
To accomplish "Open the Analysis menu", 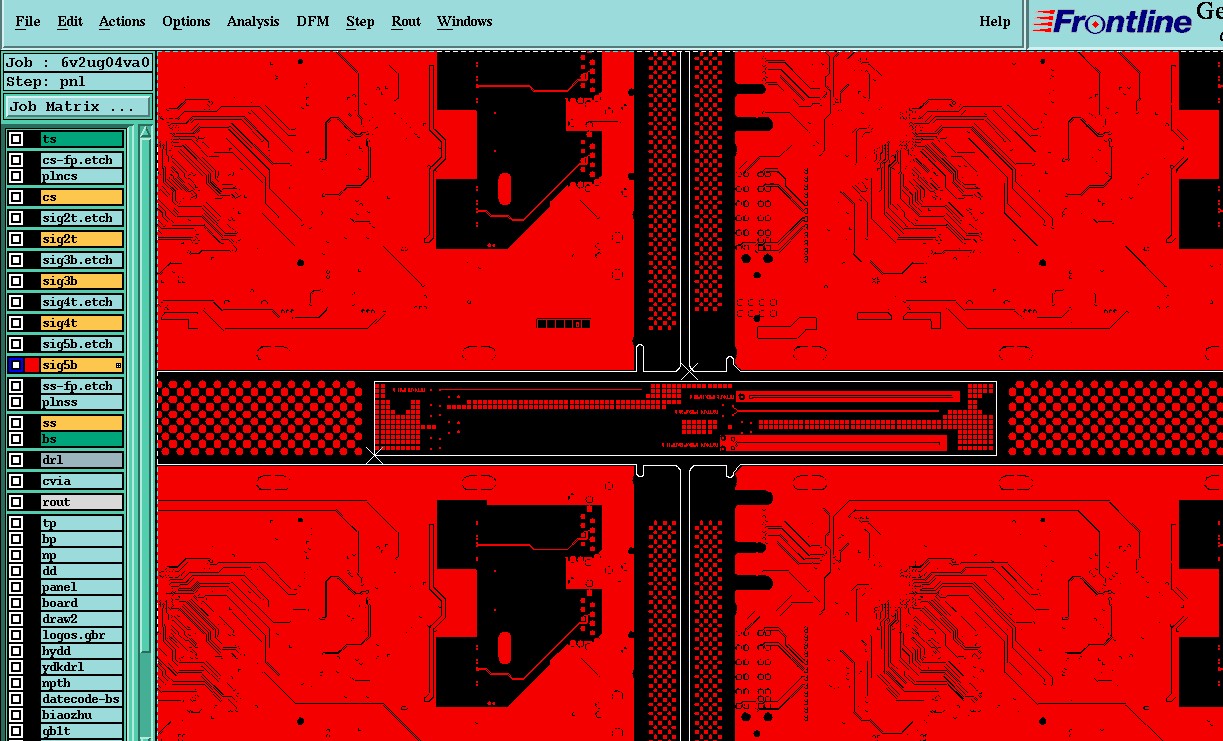I will [253, 21].
